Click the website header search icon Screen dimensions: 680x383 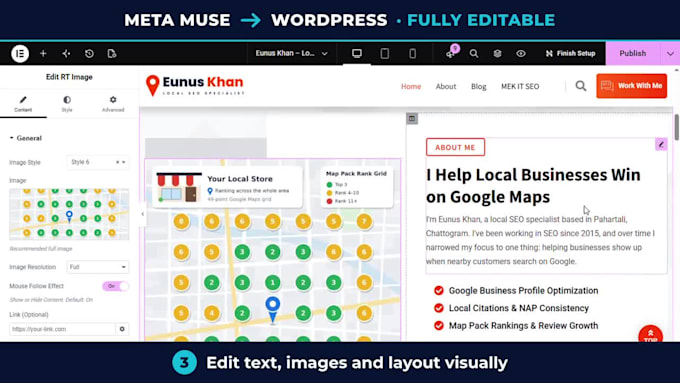tap(581, 86)
